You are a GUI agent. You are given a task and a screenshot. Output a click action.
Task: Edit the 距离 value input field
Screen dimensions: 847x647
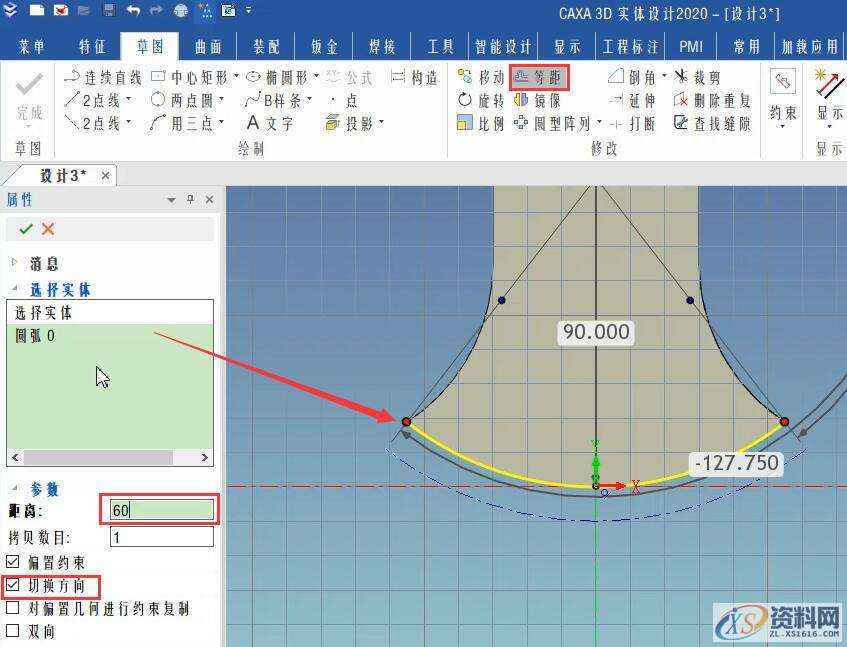158,510
